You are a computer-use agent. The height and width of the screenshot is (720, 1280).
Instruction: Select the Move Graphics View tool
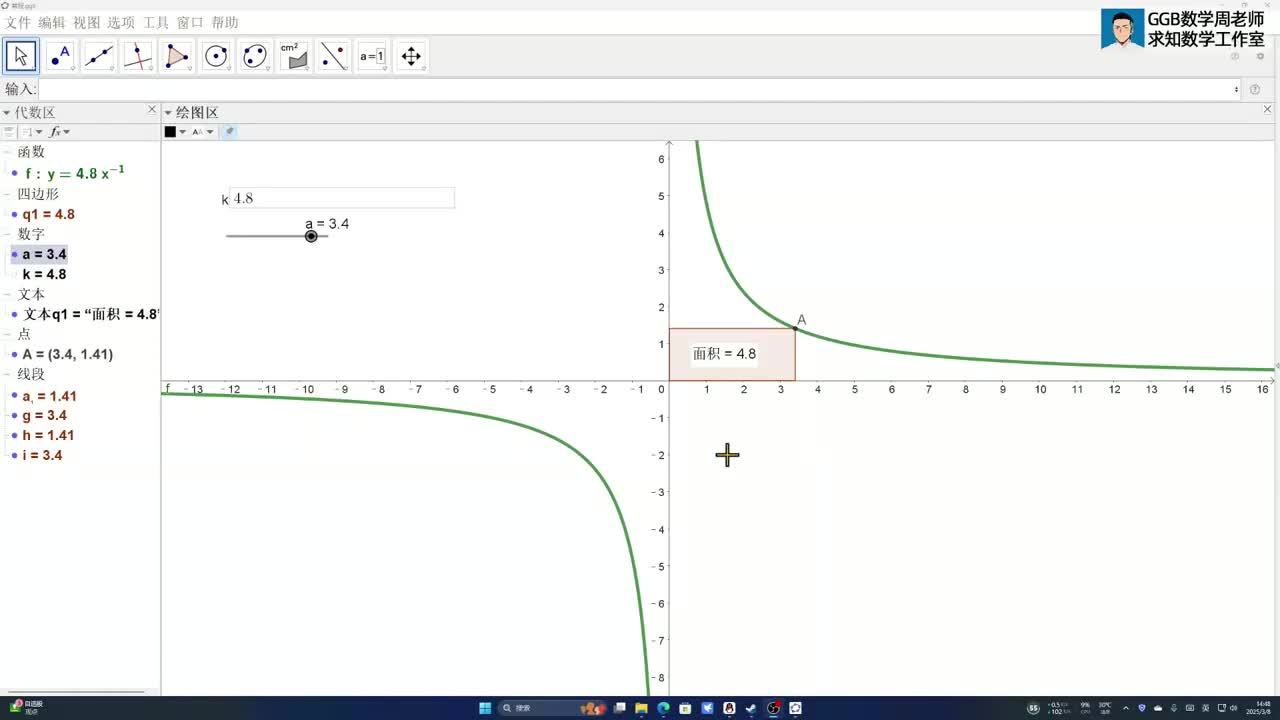point(411,56)
